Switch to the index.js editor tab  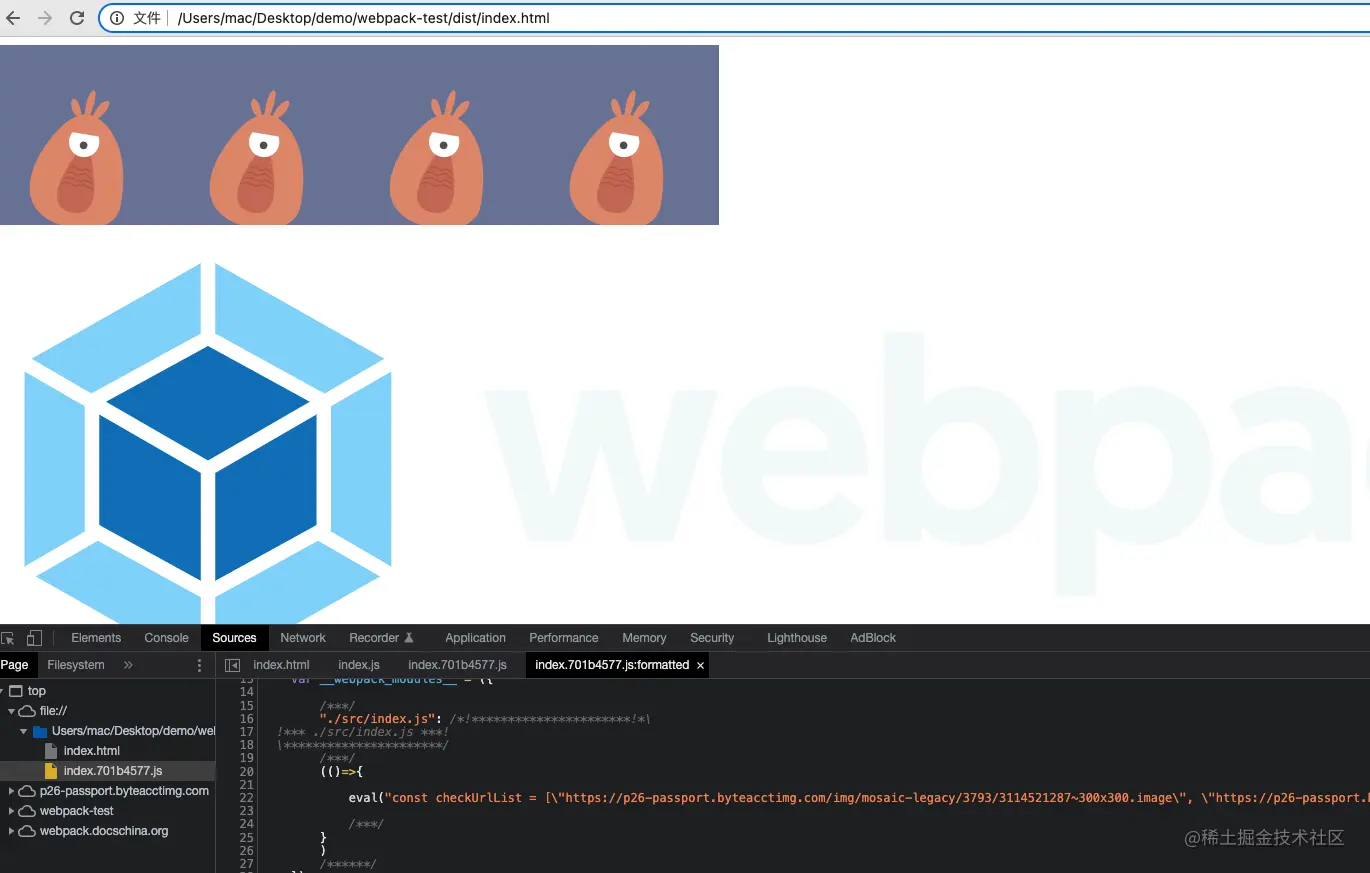pos(359,665)
